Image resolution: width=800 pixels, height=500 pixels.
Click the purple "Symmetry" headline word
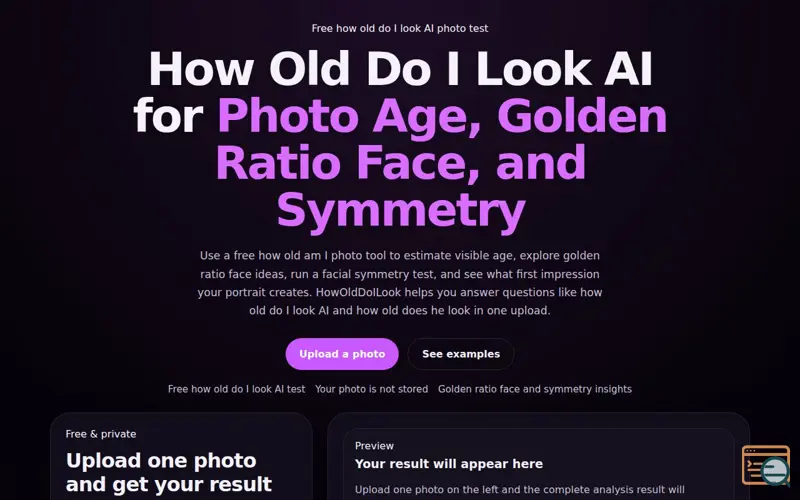pyautogui.click(x=401, y=211)
